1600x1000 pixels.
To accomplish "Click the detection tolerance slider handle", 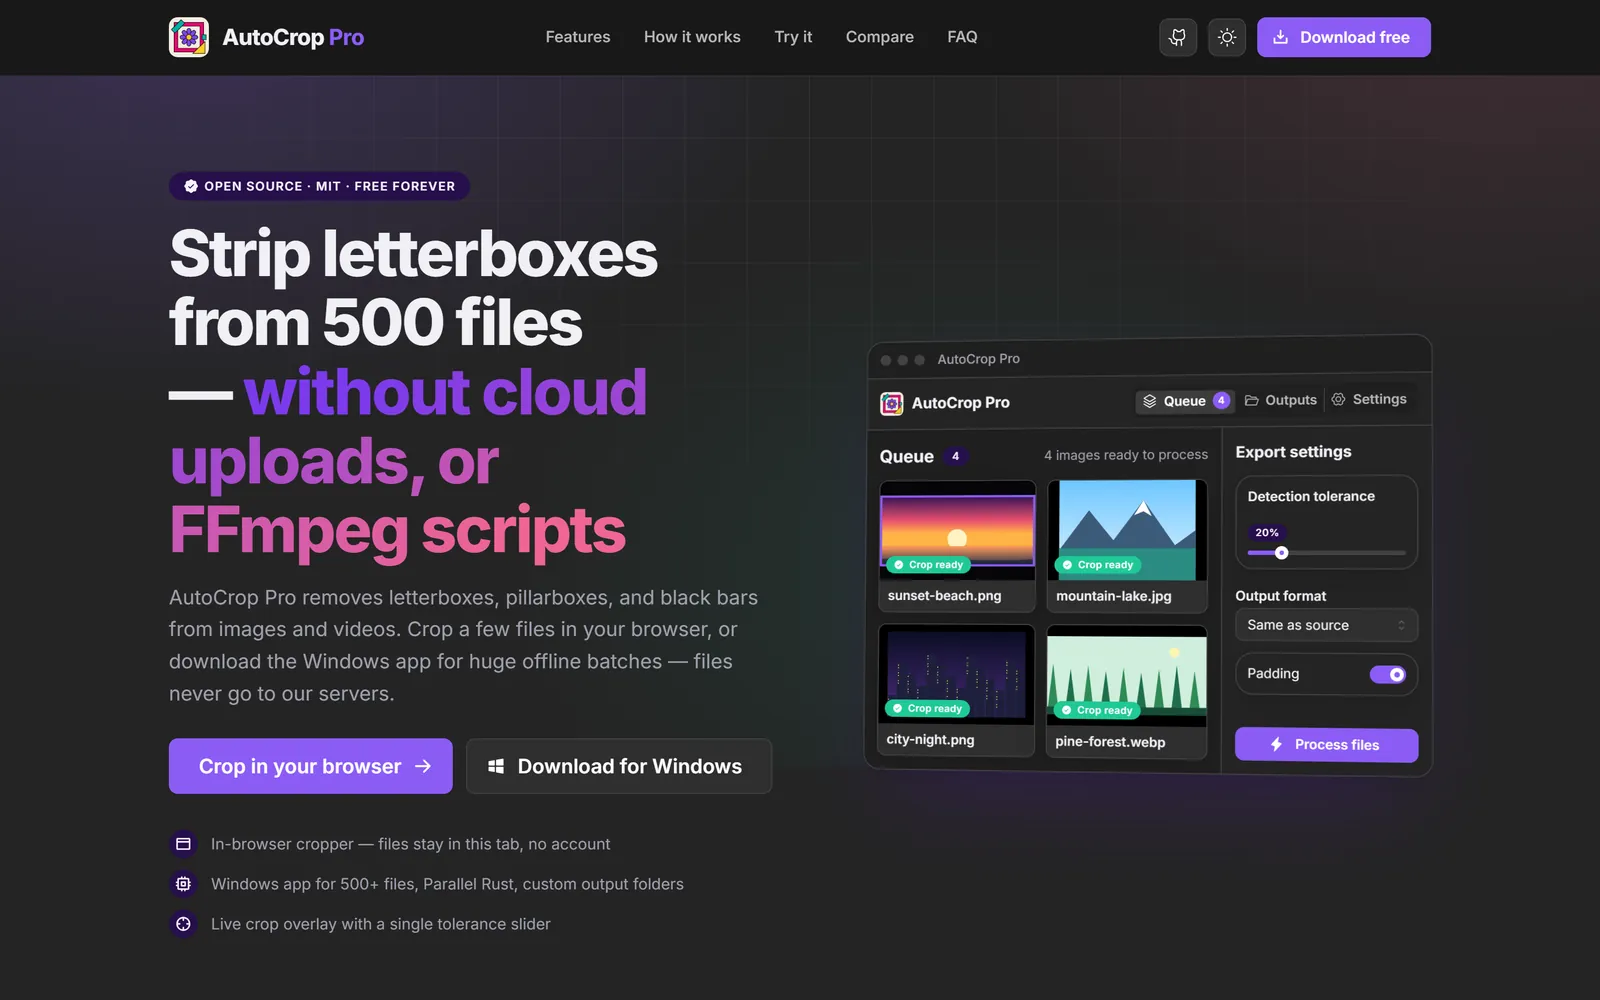I will tap(1281, 553).
